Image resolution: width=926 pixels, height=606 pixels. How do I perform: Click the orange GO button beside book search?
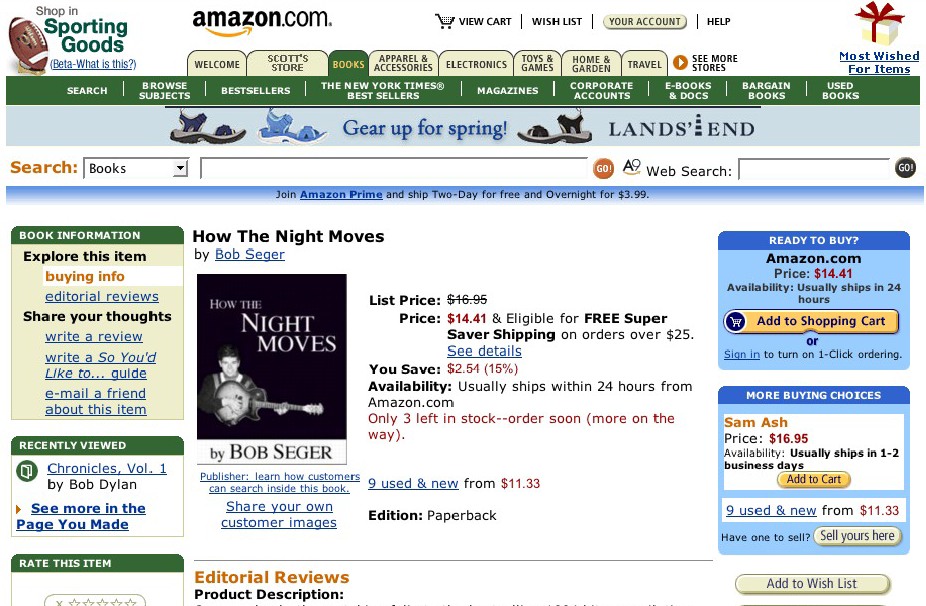[x=603, y=168]
